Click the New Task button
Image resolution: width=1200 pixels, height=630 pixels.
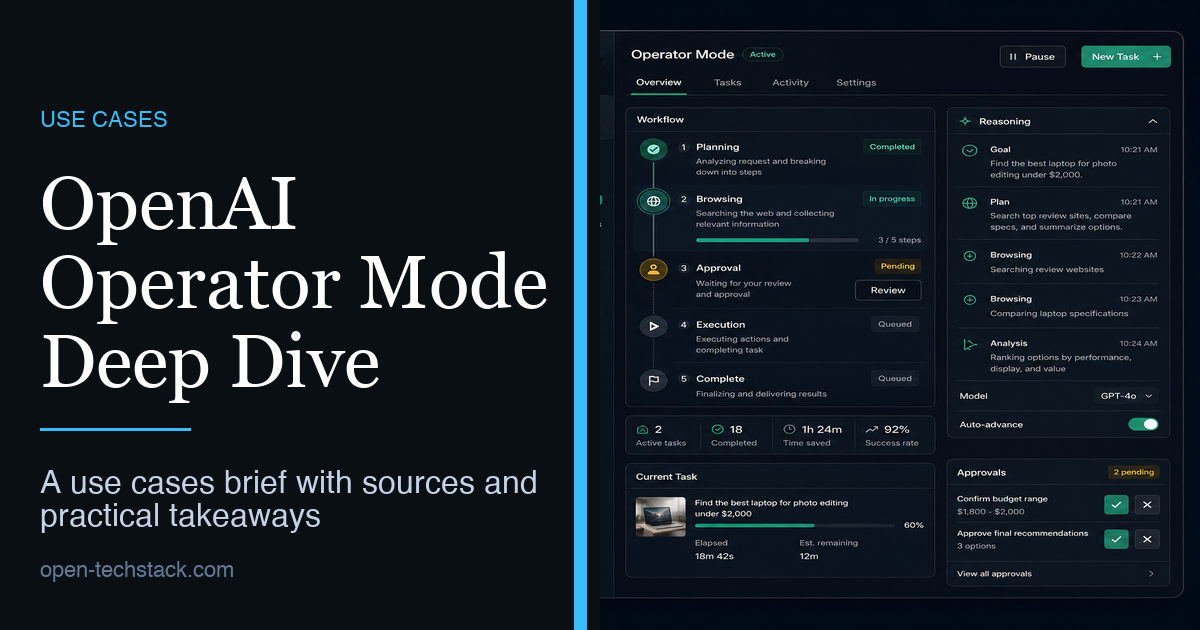(x=1126, y=56)
